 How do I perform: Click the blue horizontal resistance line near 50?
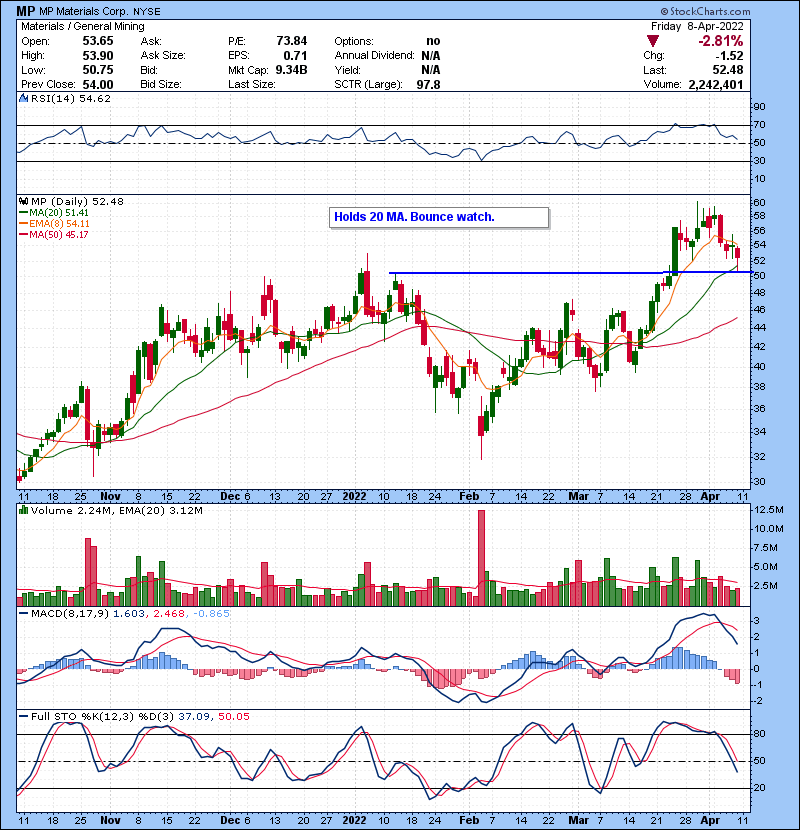tap(571, 273)
